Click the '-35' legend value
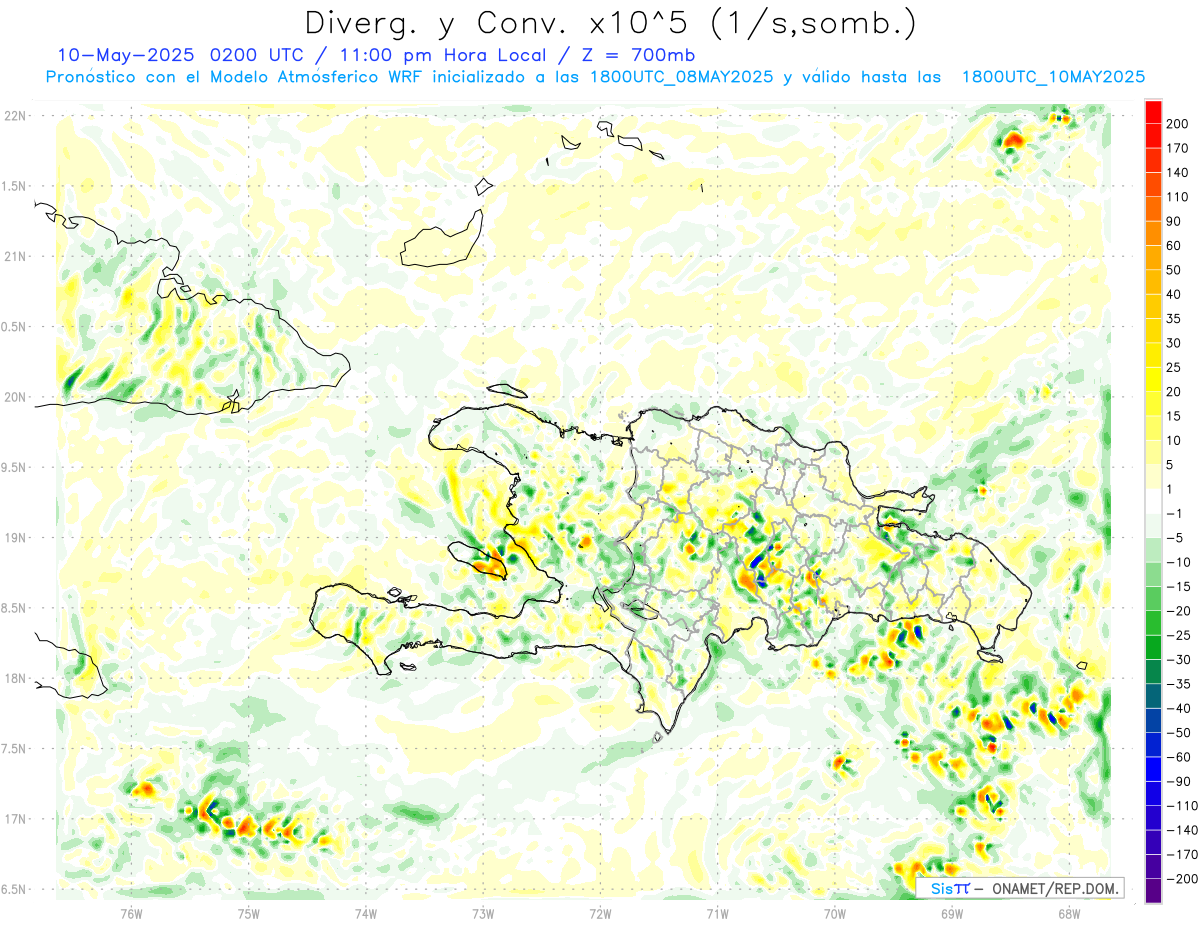The width and height of the screenshot is (1200, 927). pos(1178,684)
